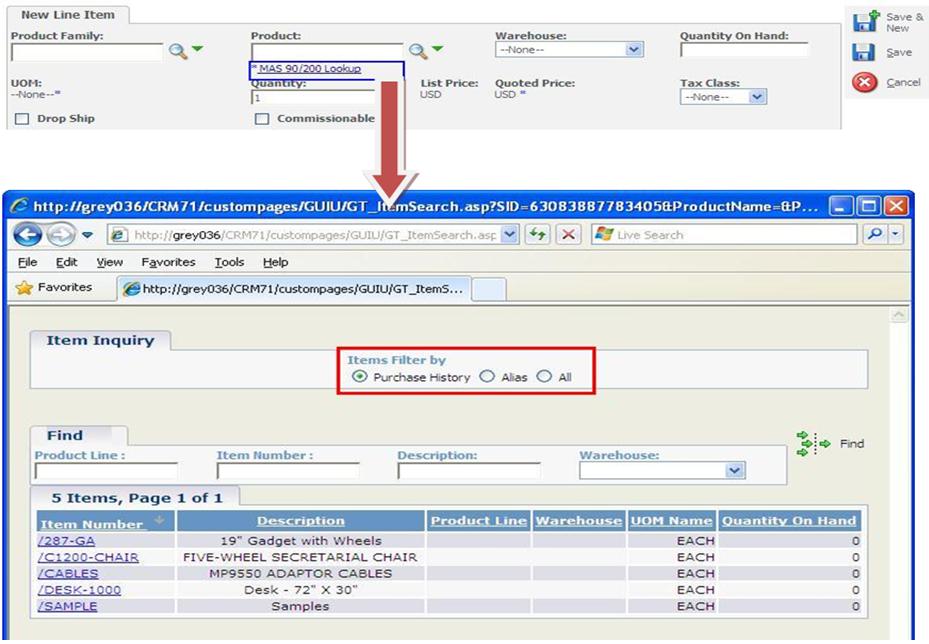
Task: Open the View menu
Action: coord(110,262)
